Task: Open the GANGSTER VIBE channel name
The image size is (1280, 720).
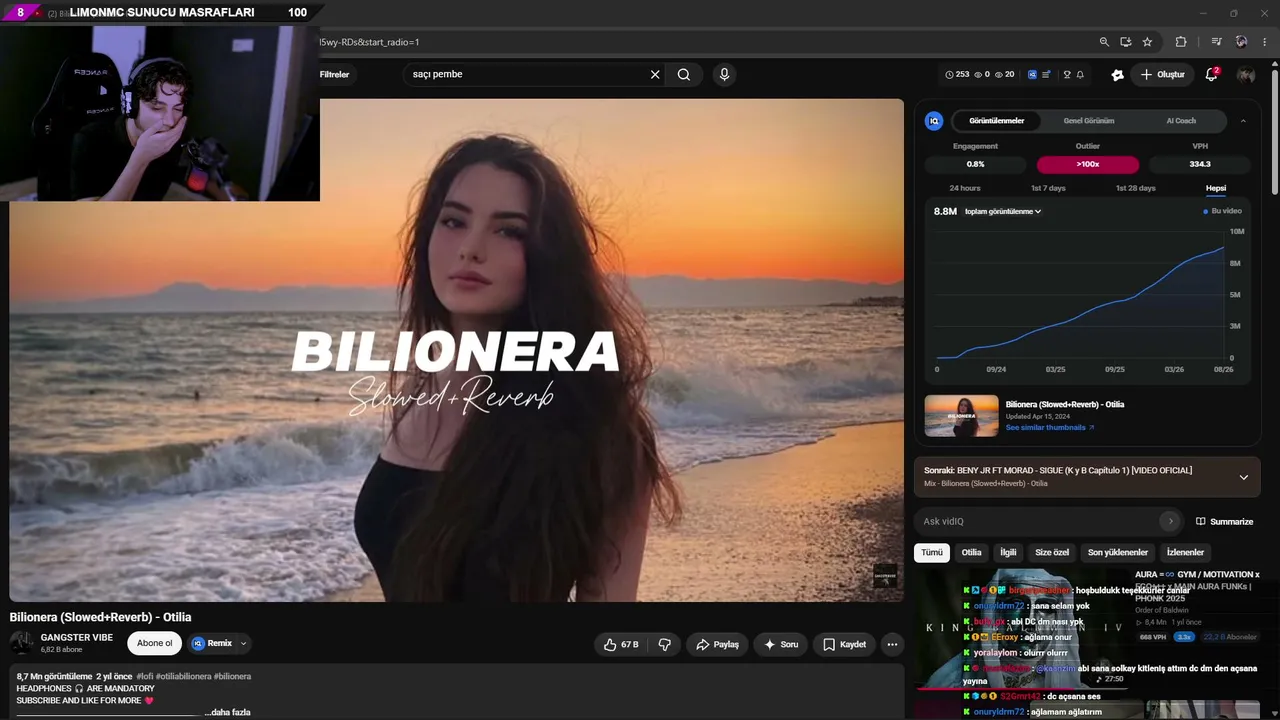Action: click(77, 637)
